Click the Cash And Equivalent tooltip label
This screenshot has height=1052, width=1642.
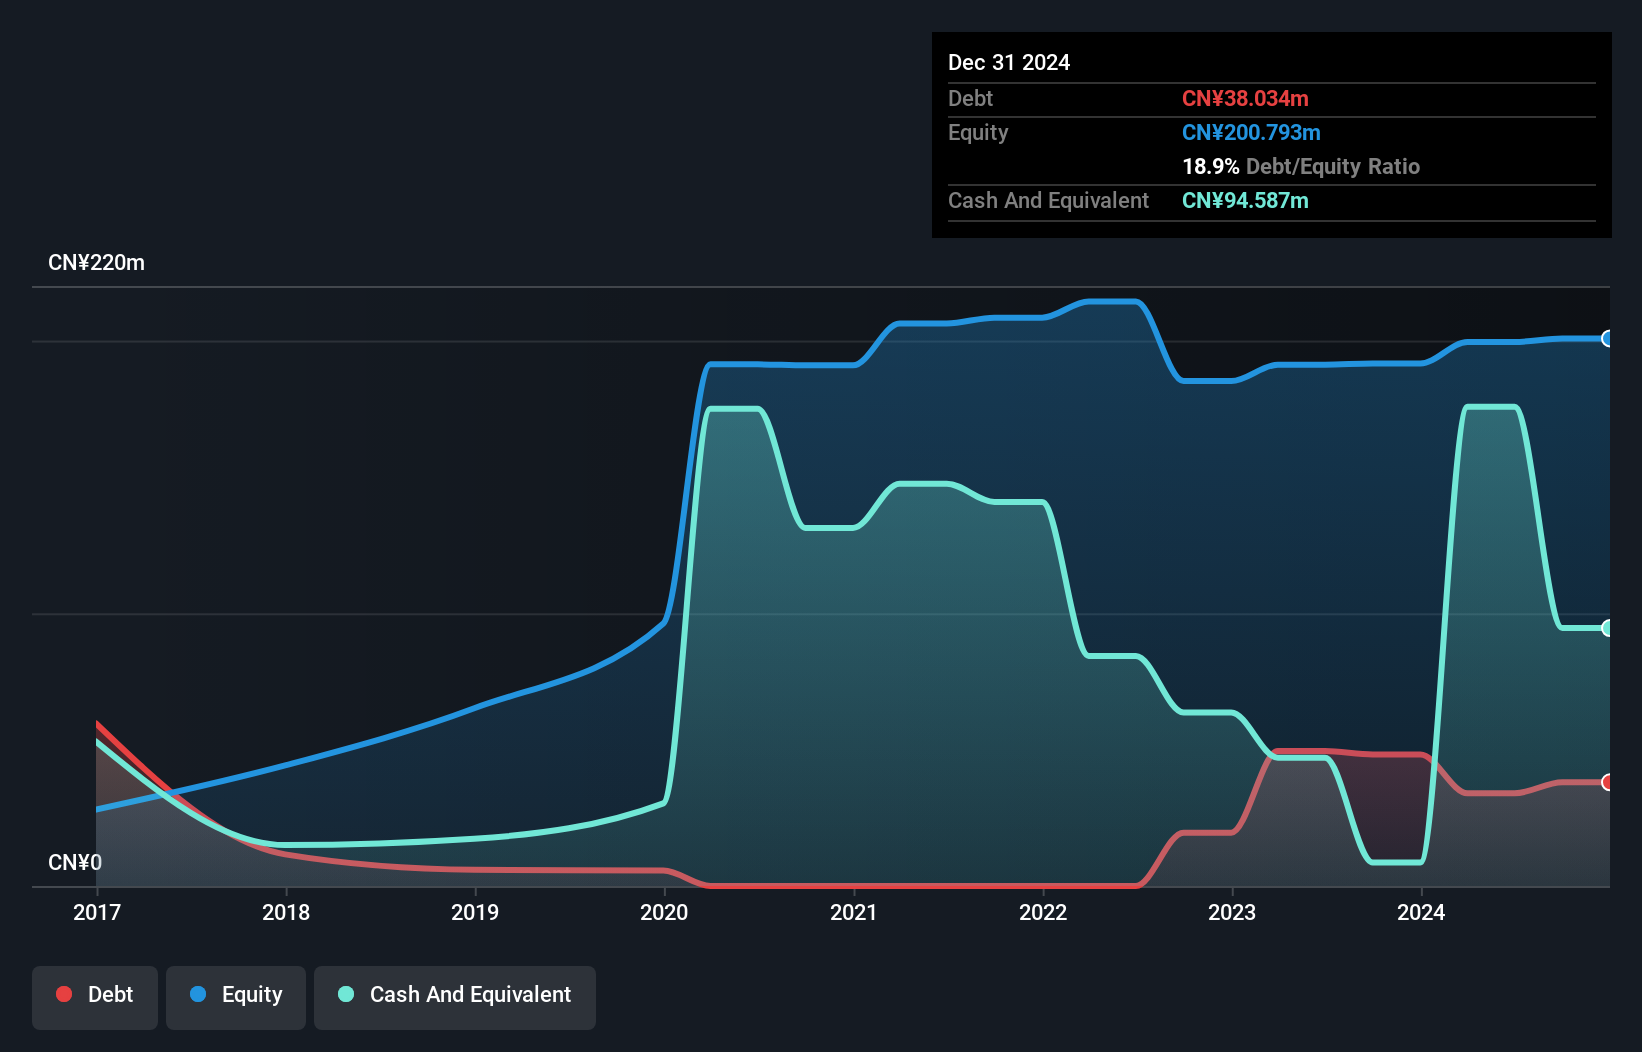pyautogui.click(x=1048, y=201)
